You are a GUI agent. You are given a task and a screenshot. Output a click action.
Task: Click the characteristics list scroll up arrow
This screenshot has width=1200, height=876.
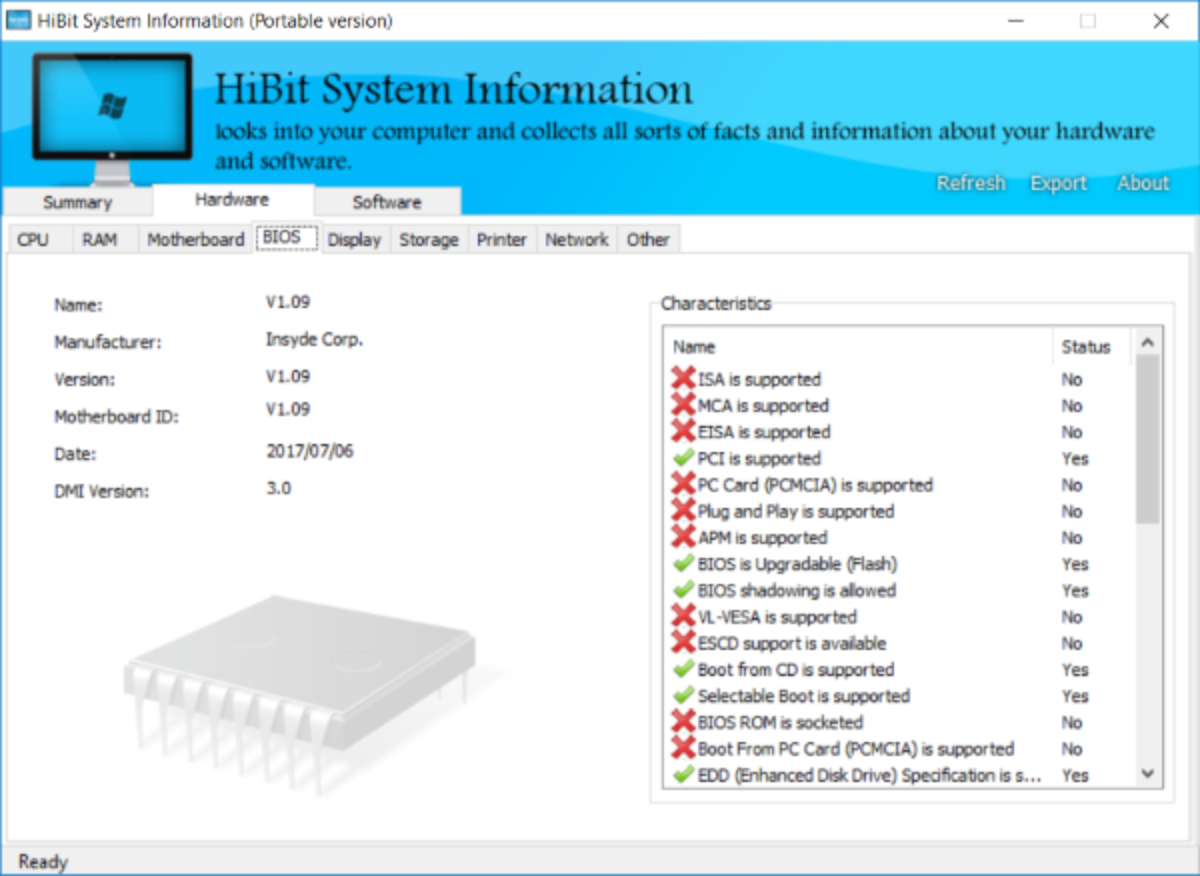click(x=1148, y=342)
